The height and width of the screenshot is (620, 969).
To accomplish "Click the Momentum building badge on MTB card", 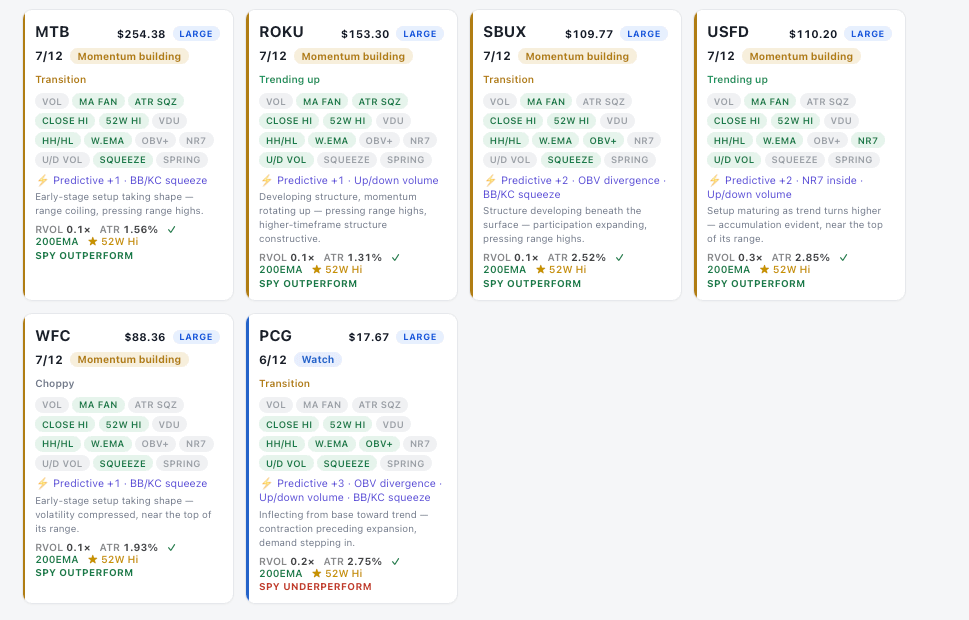I will tap(129, 56).
